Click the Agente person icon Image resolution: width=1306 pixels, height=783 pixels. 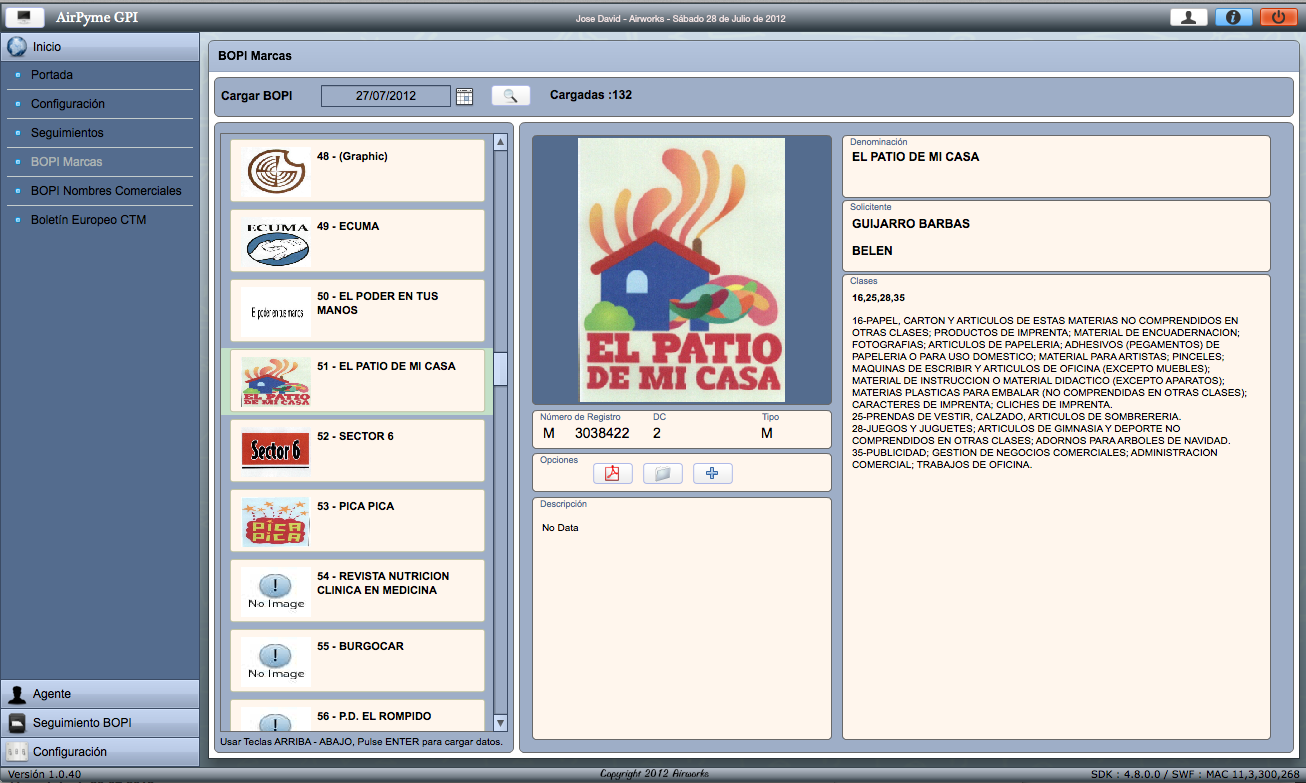17,693
